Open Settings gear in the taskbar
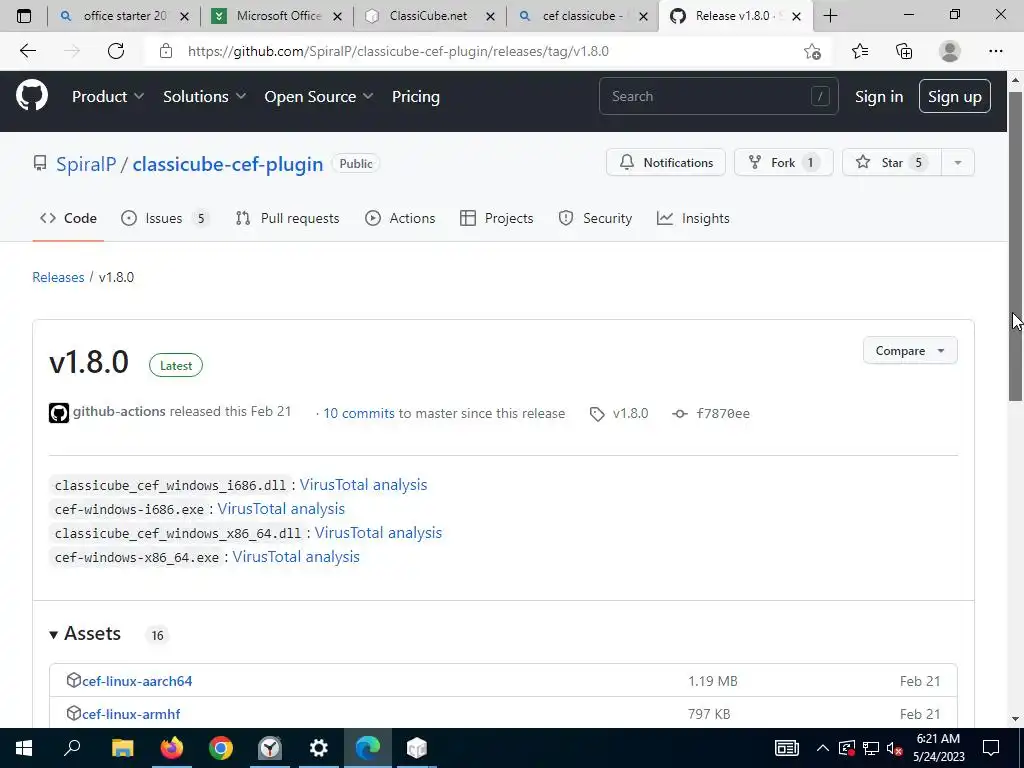This screenshot has width=1024, height=768. pos(319,748)
